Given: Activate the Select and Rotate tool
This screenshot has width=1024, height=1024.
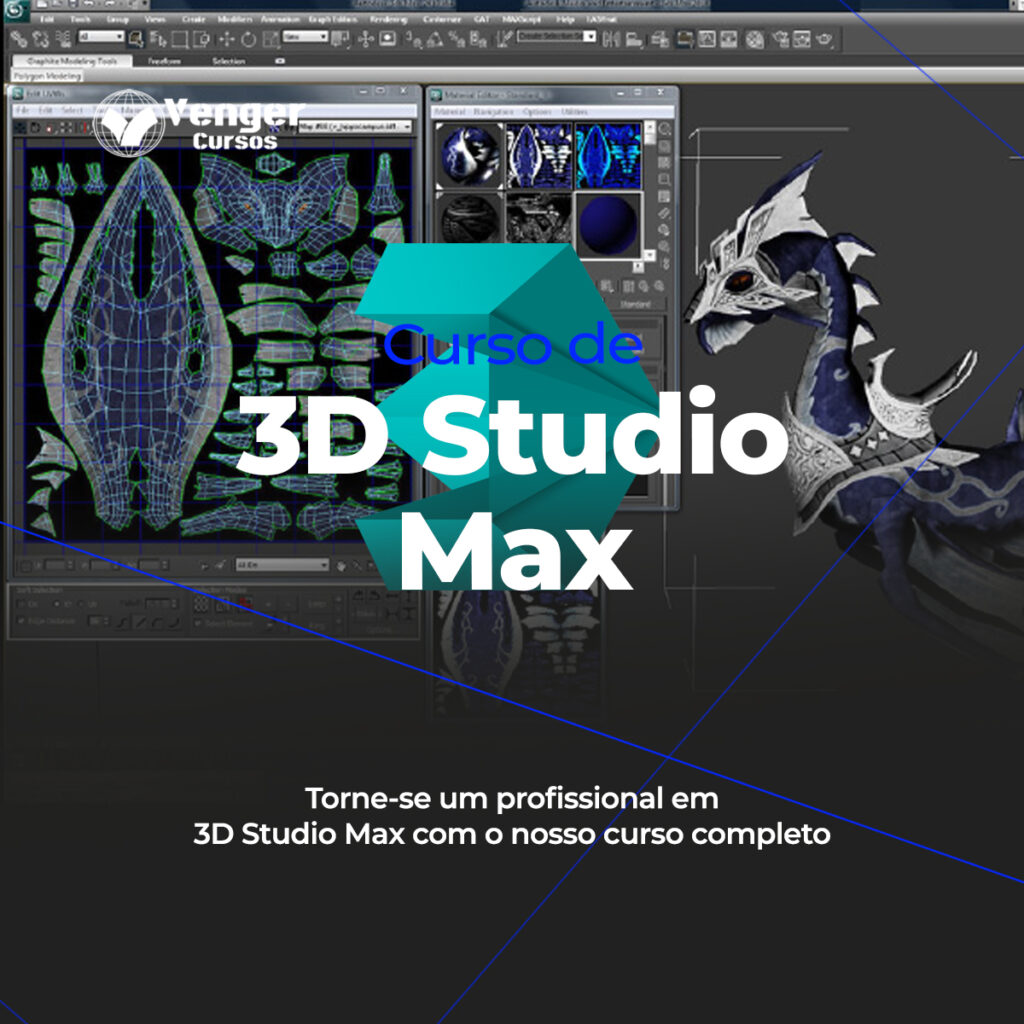Looking at the screenshot, I should click(x=249, y=40).
